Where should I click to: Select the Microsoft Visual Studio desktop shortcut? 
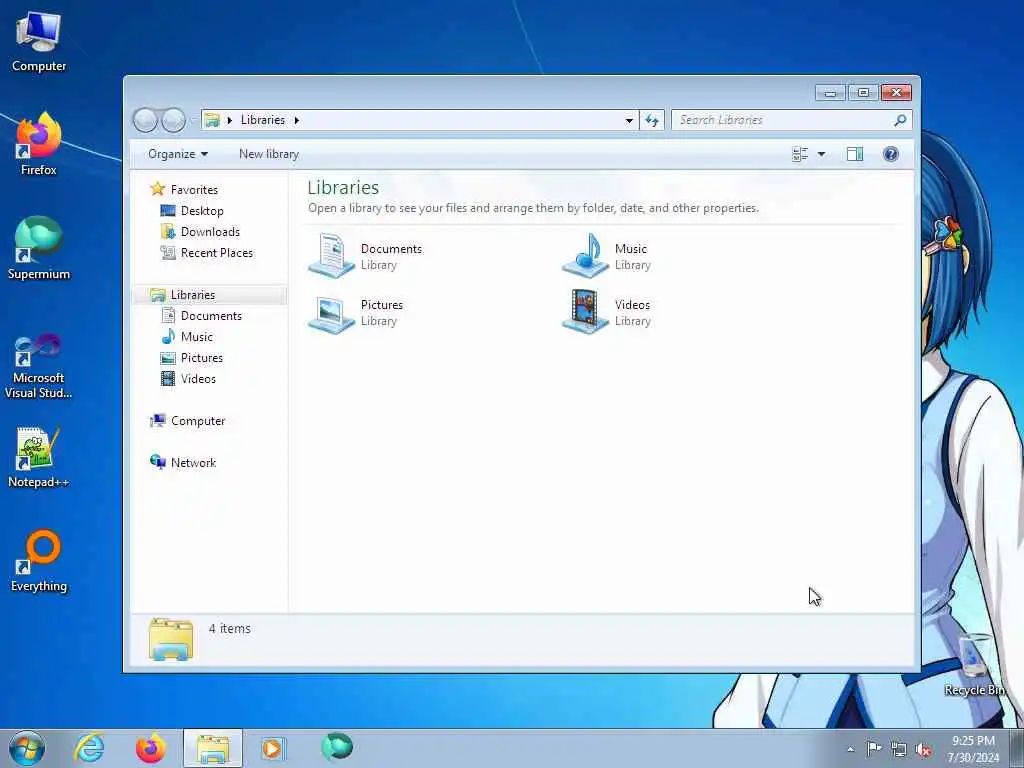point(39,366)
